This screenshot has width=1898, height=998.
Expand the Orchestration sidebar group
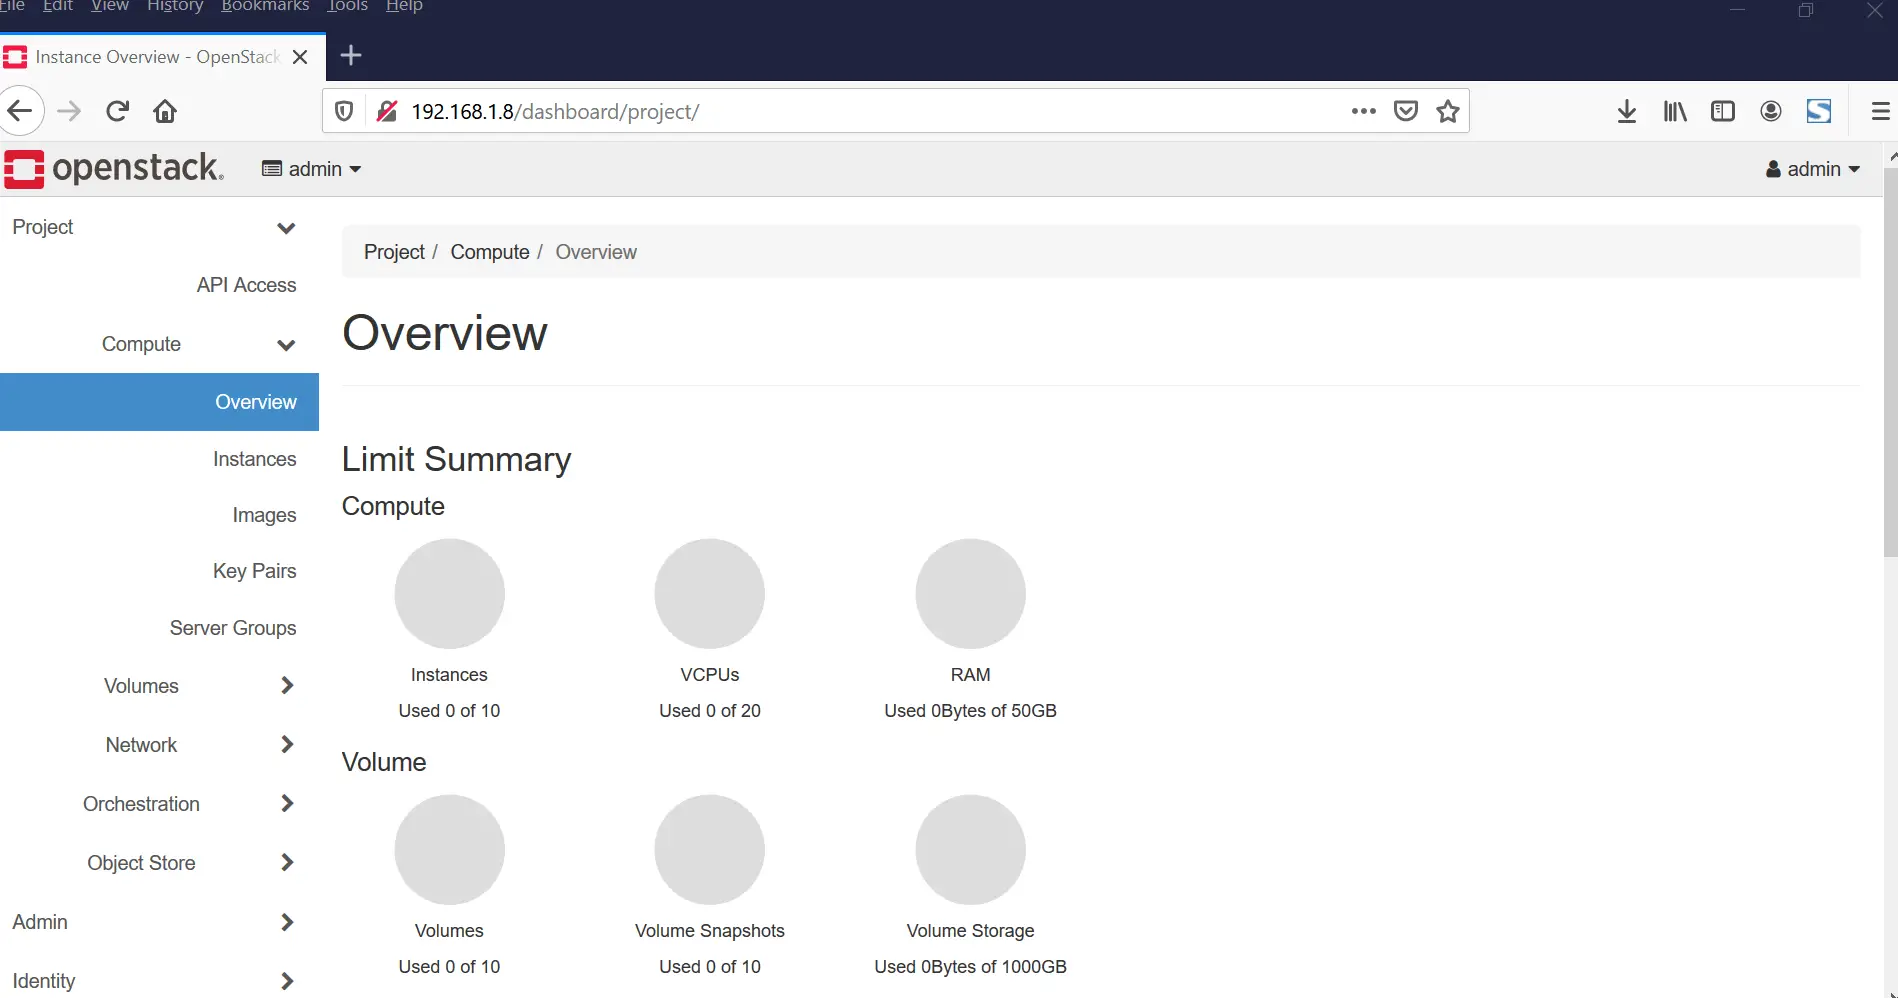pos(159,804)
